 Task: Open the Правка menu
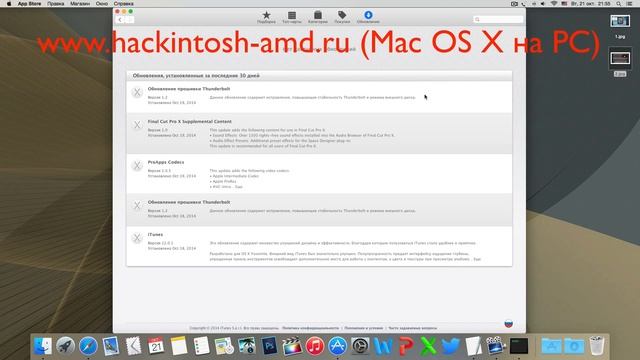point(56,4)
